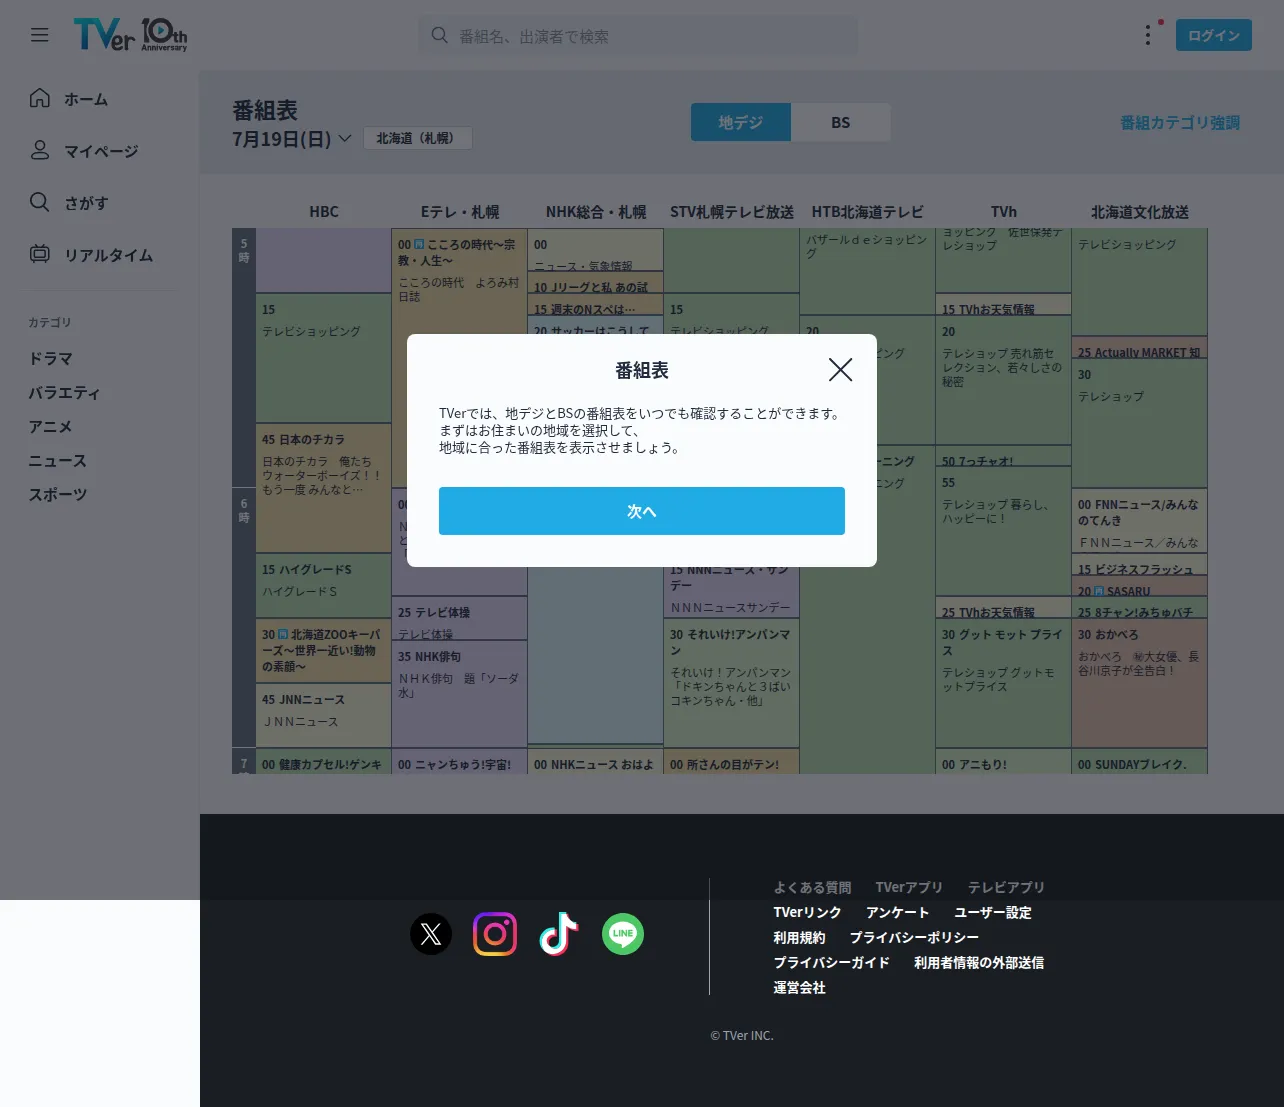Open TVer's X (Twitter) page
1284x1107 pixels.
(431, 934)
